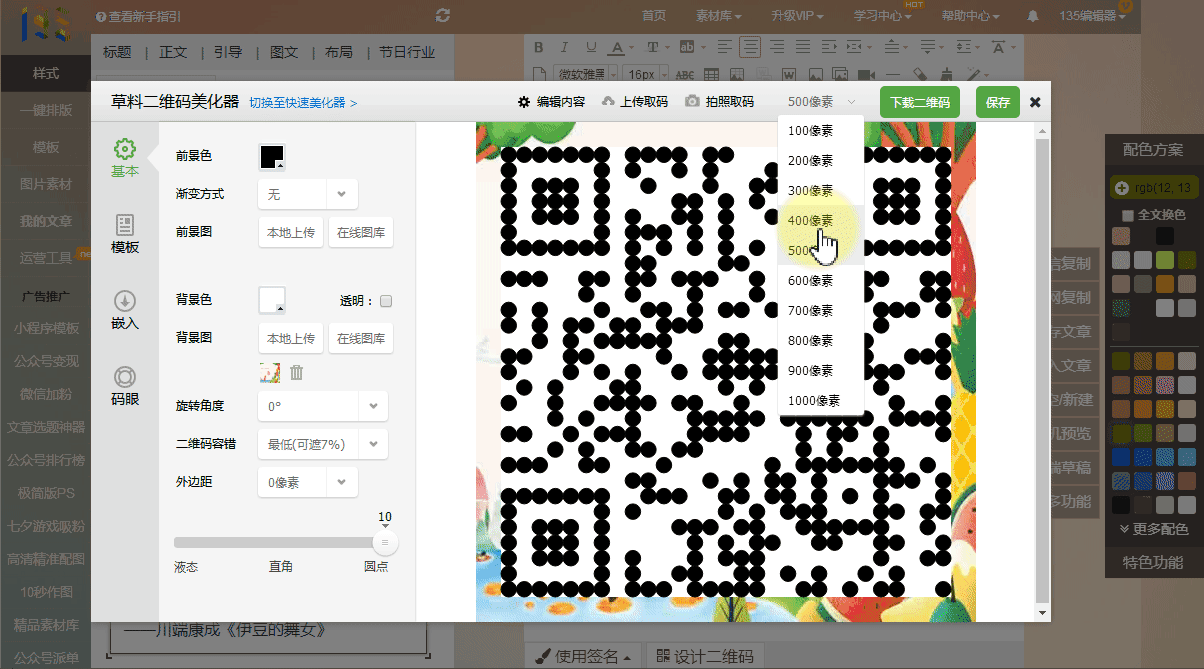
Task: Toggle the 透明 transparent checkbox
Action: [386, 301]
